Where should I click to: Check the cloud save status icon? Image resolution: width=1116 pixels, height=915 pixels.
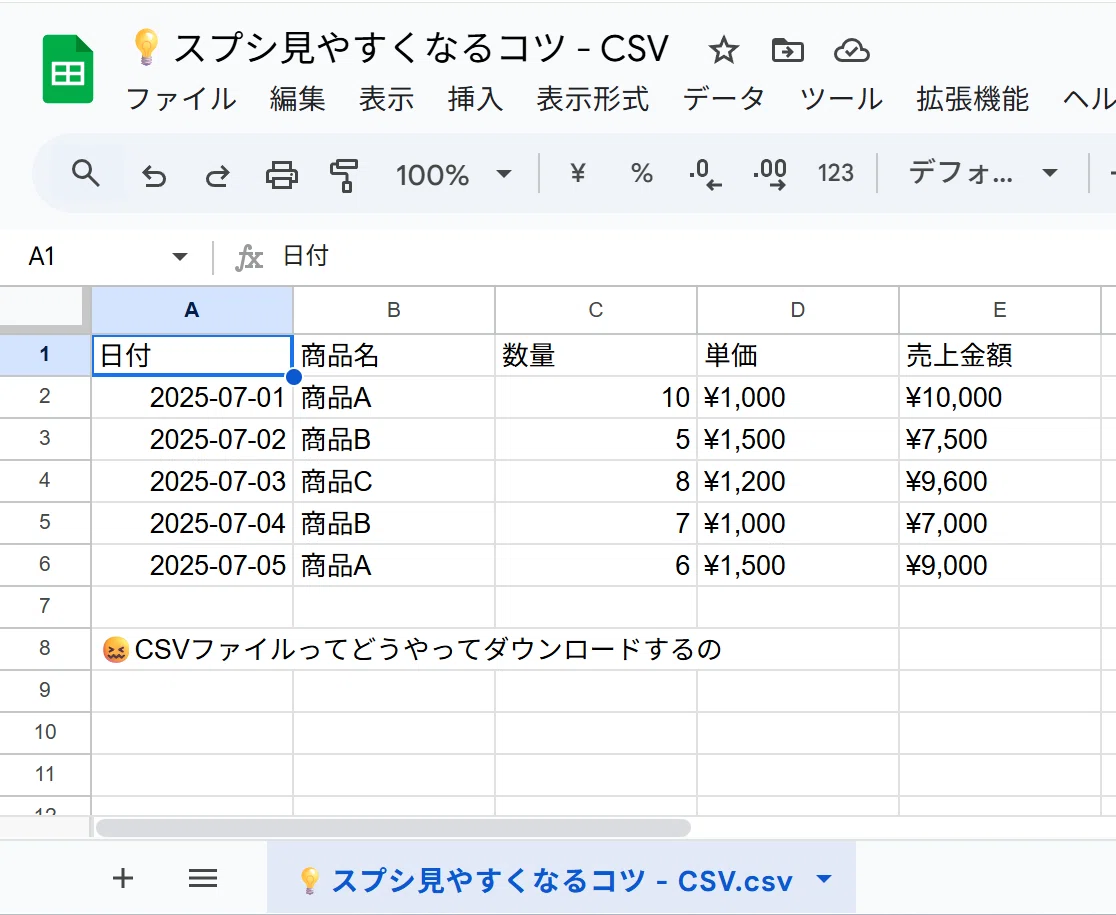(x=851, y=51)
